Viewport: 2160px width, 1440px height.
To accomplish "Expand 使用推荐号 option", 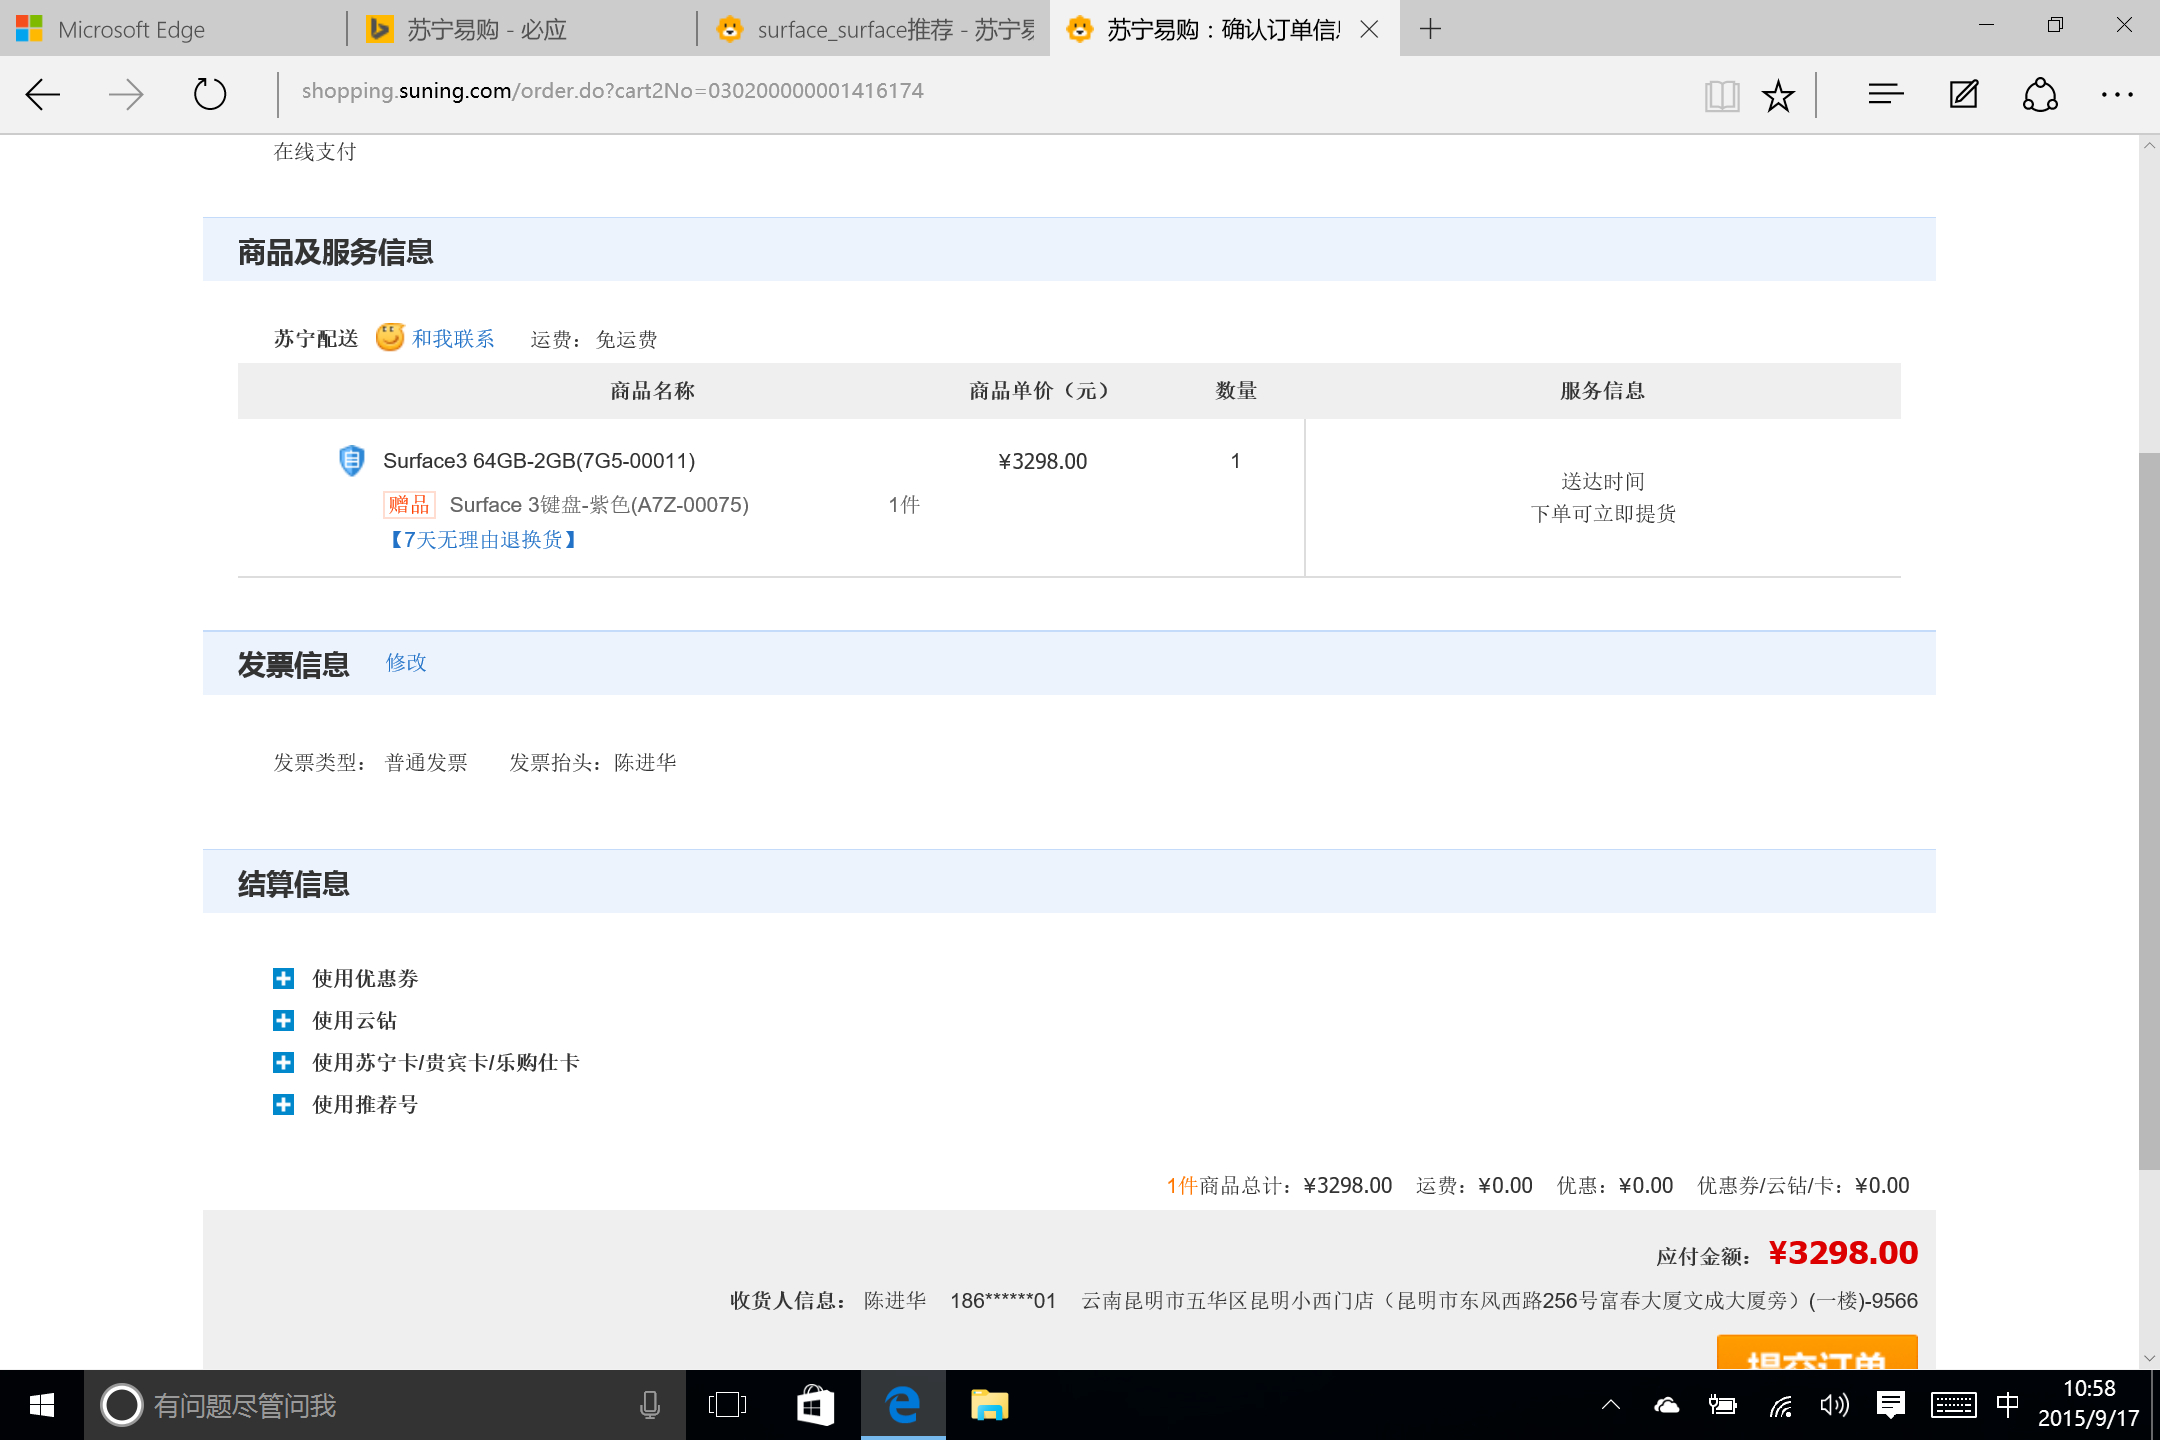I will point(284,1104).
